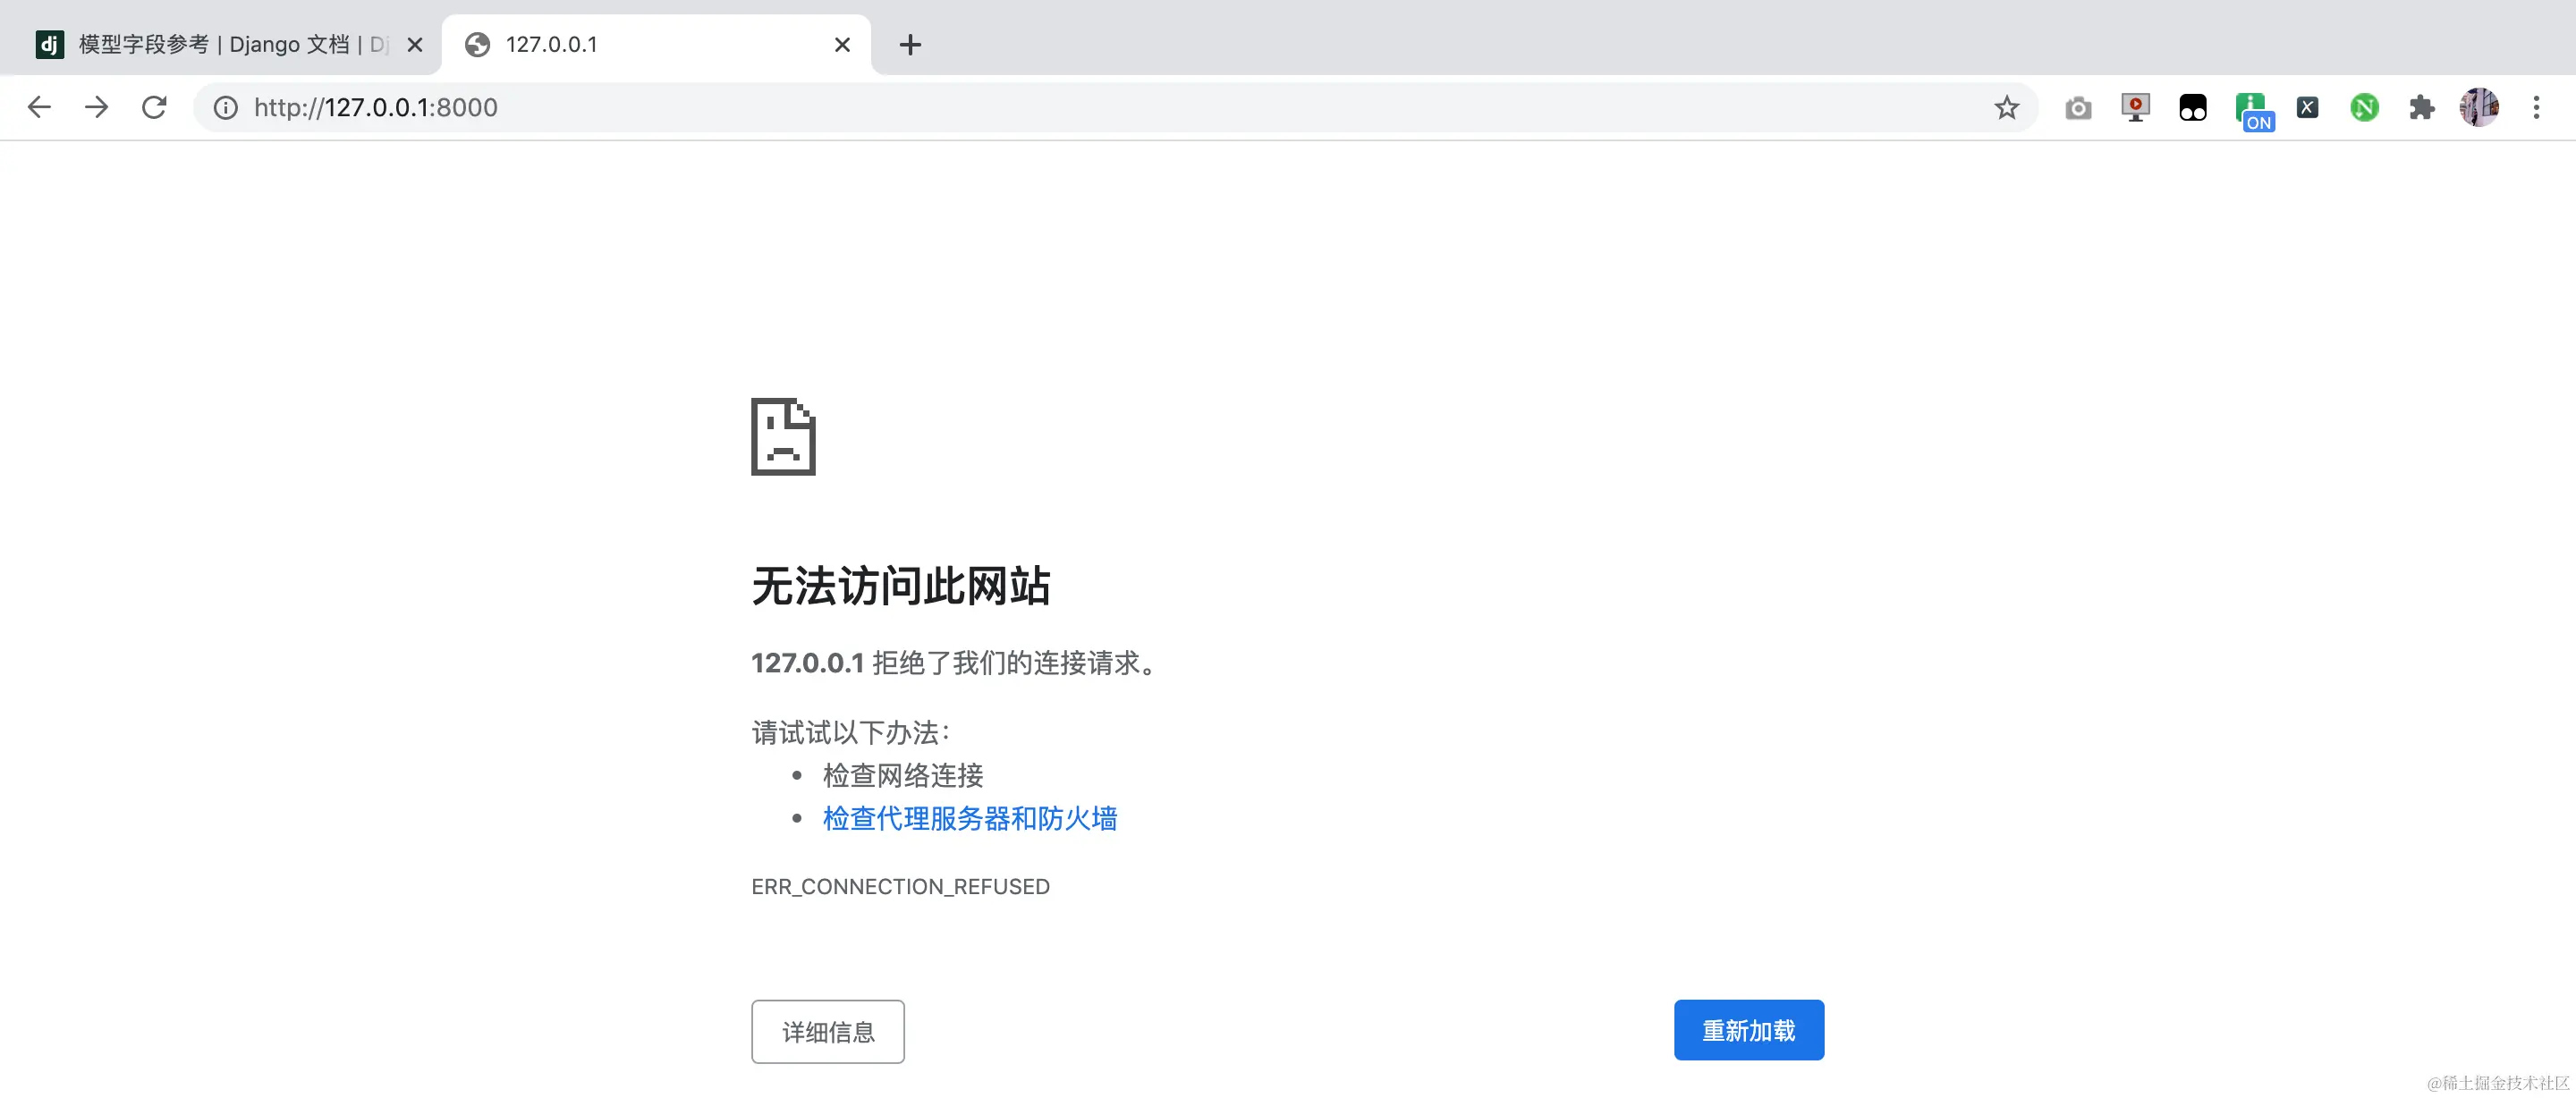Click the green N extension icon
Screen dimensions: 2576x1098
[x=2364, y=107]
